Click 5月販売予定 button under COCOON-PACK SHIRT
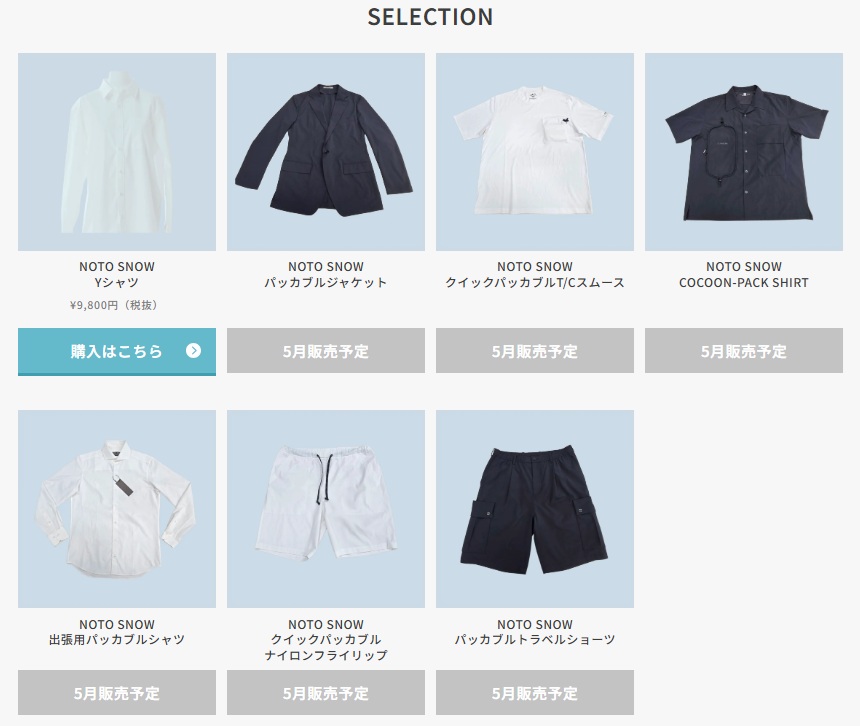 pos(744,351)
